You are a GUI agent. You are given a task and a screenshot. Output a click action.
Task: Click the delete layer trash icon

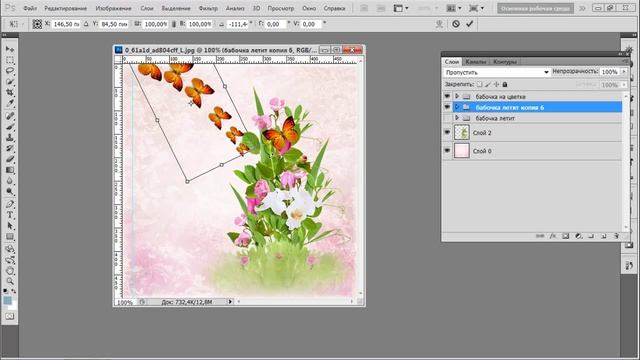pyautogui.click(x=616, y=236)
